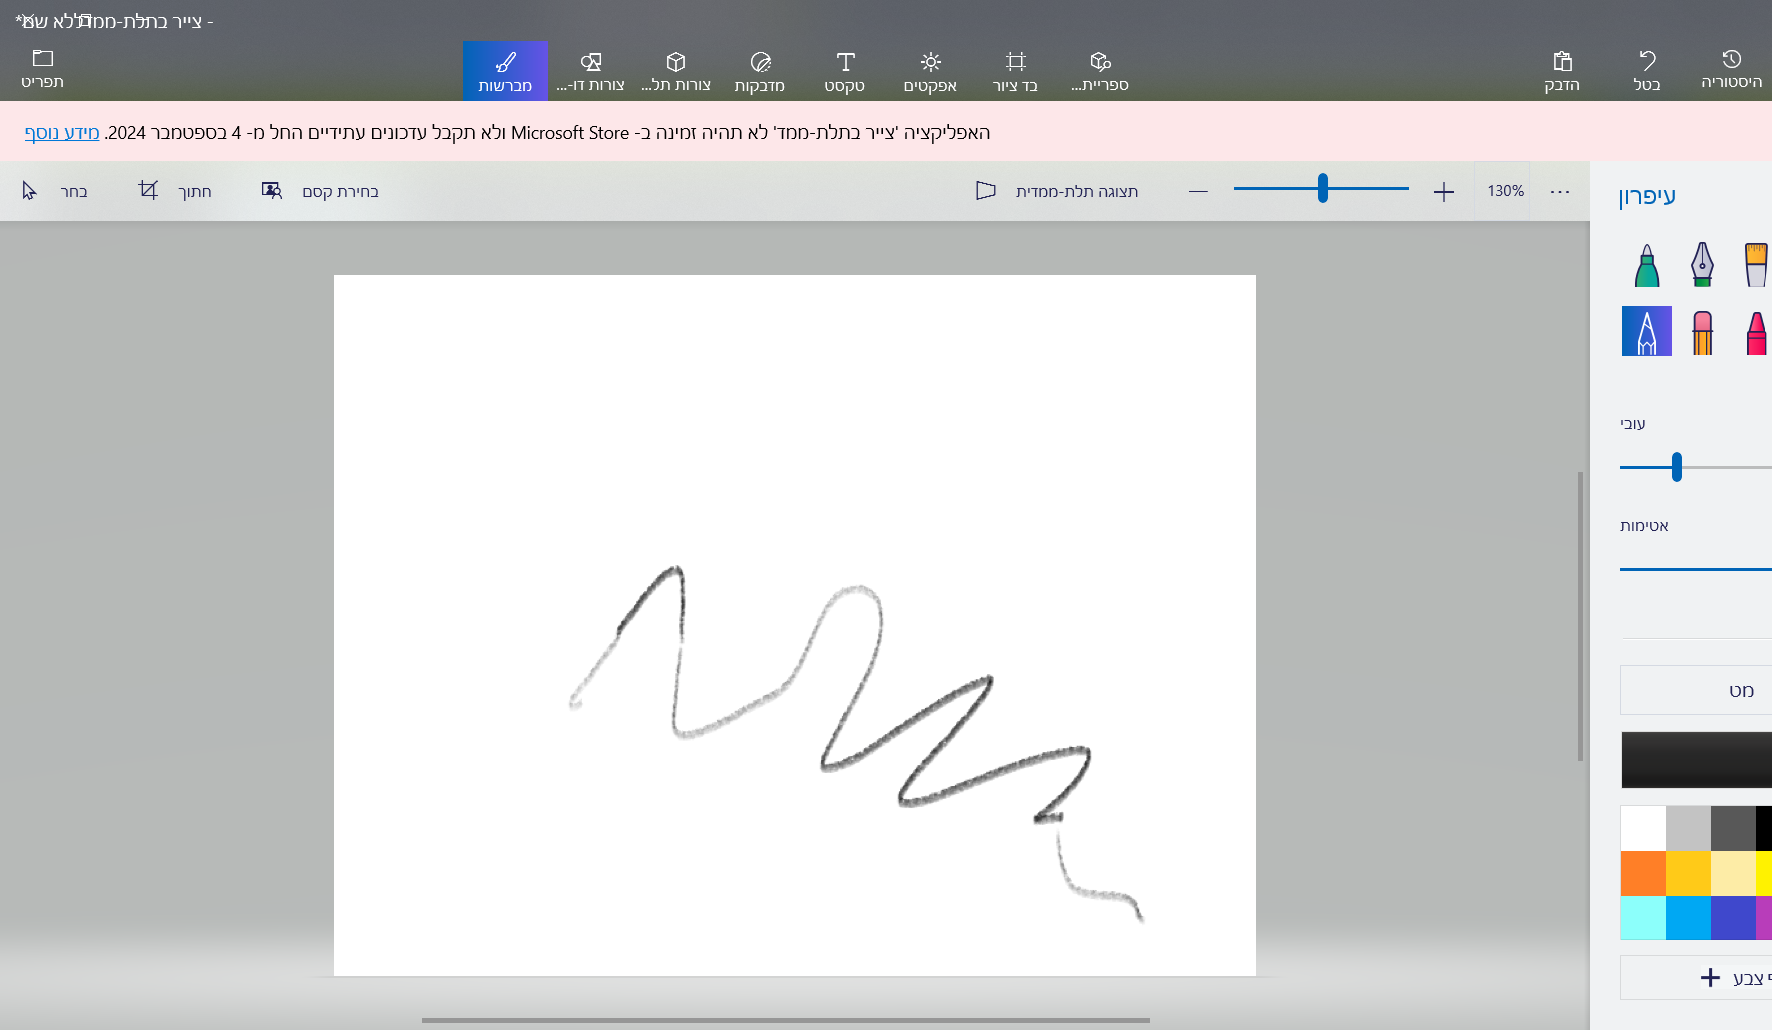The image size is (1772, 1030).
Task: Select the טקסט text tab
Action: 845,71
